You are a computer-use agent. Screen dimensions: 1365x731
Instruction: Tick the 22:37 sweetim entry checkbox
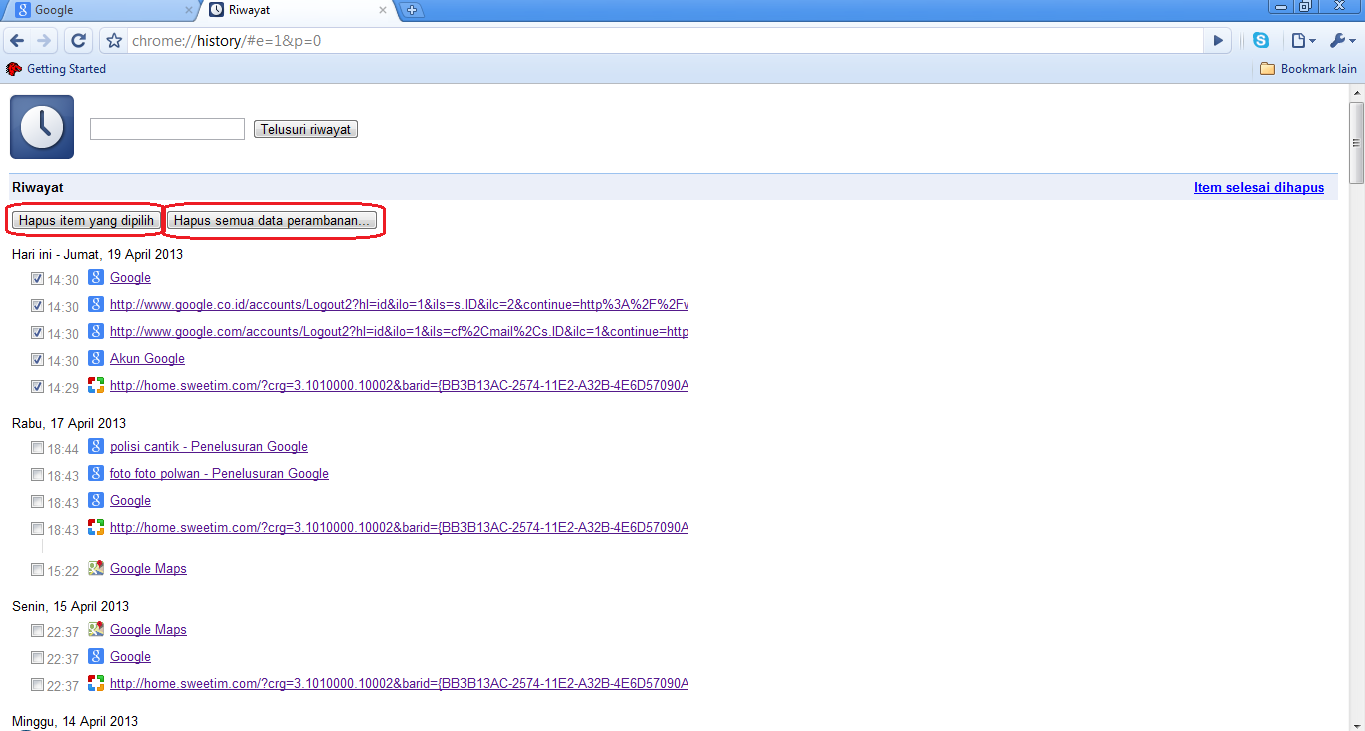[37, 685]
